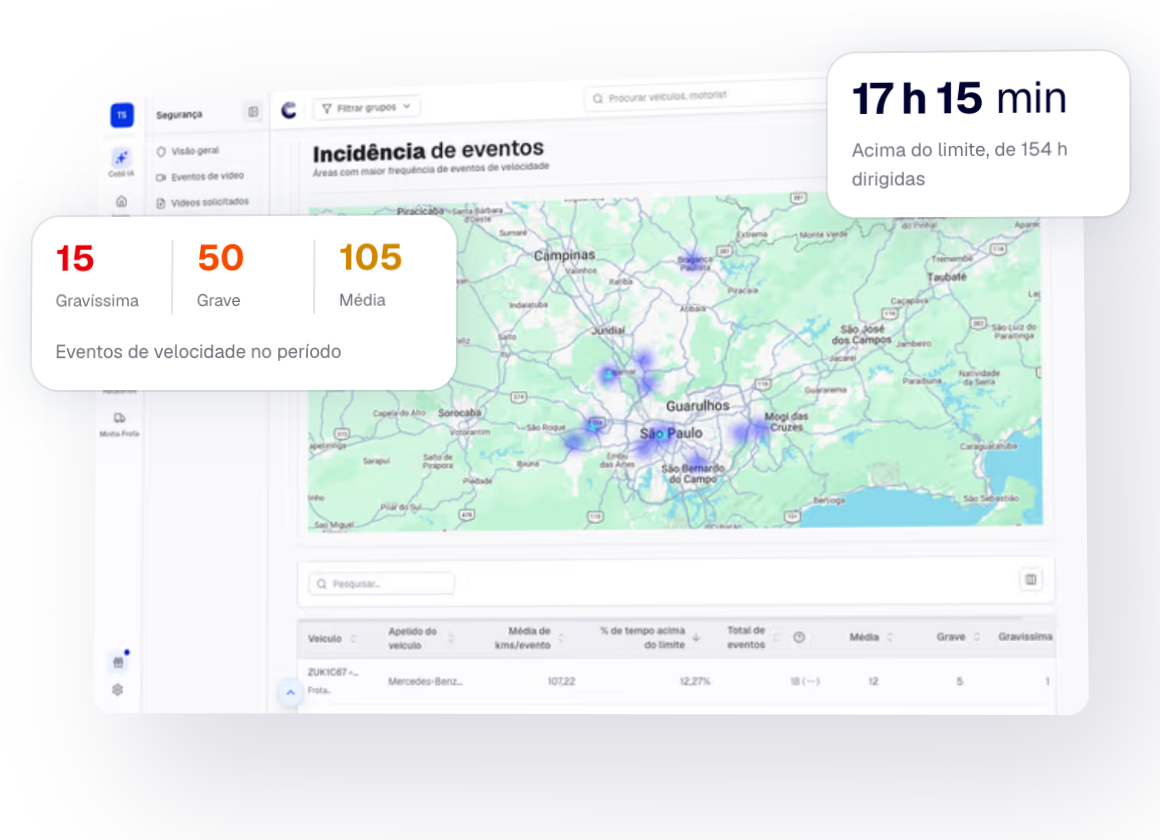
Task: Click Segurança panel title
Action: (179, 115)
